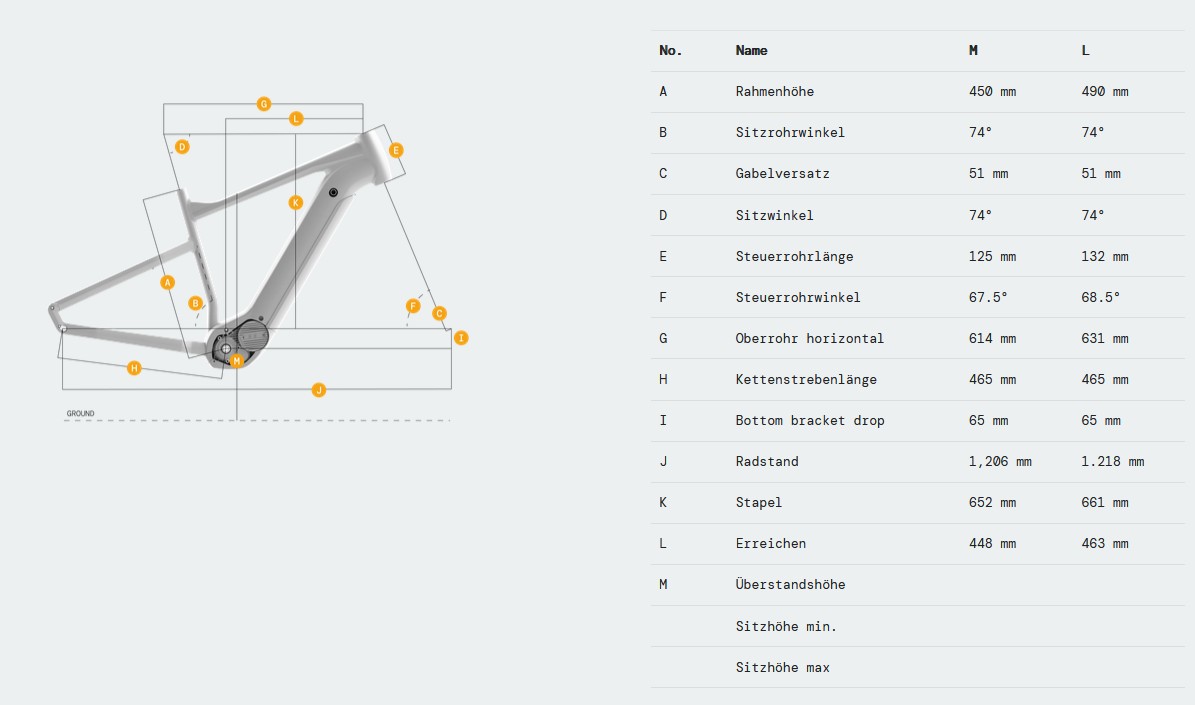Screen dimensions: 1195x705
Task: Click the orange M marker at the bottom bracket
Action: (x=237, y=360)
